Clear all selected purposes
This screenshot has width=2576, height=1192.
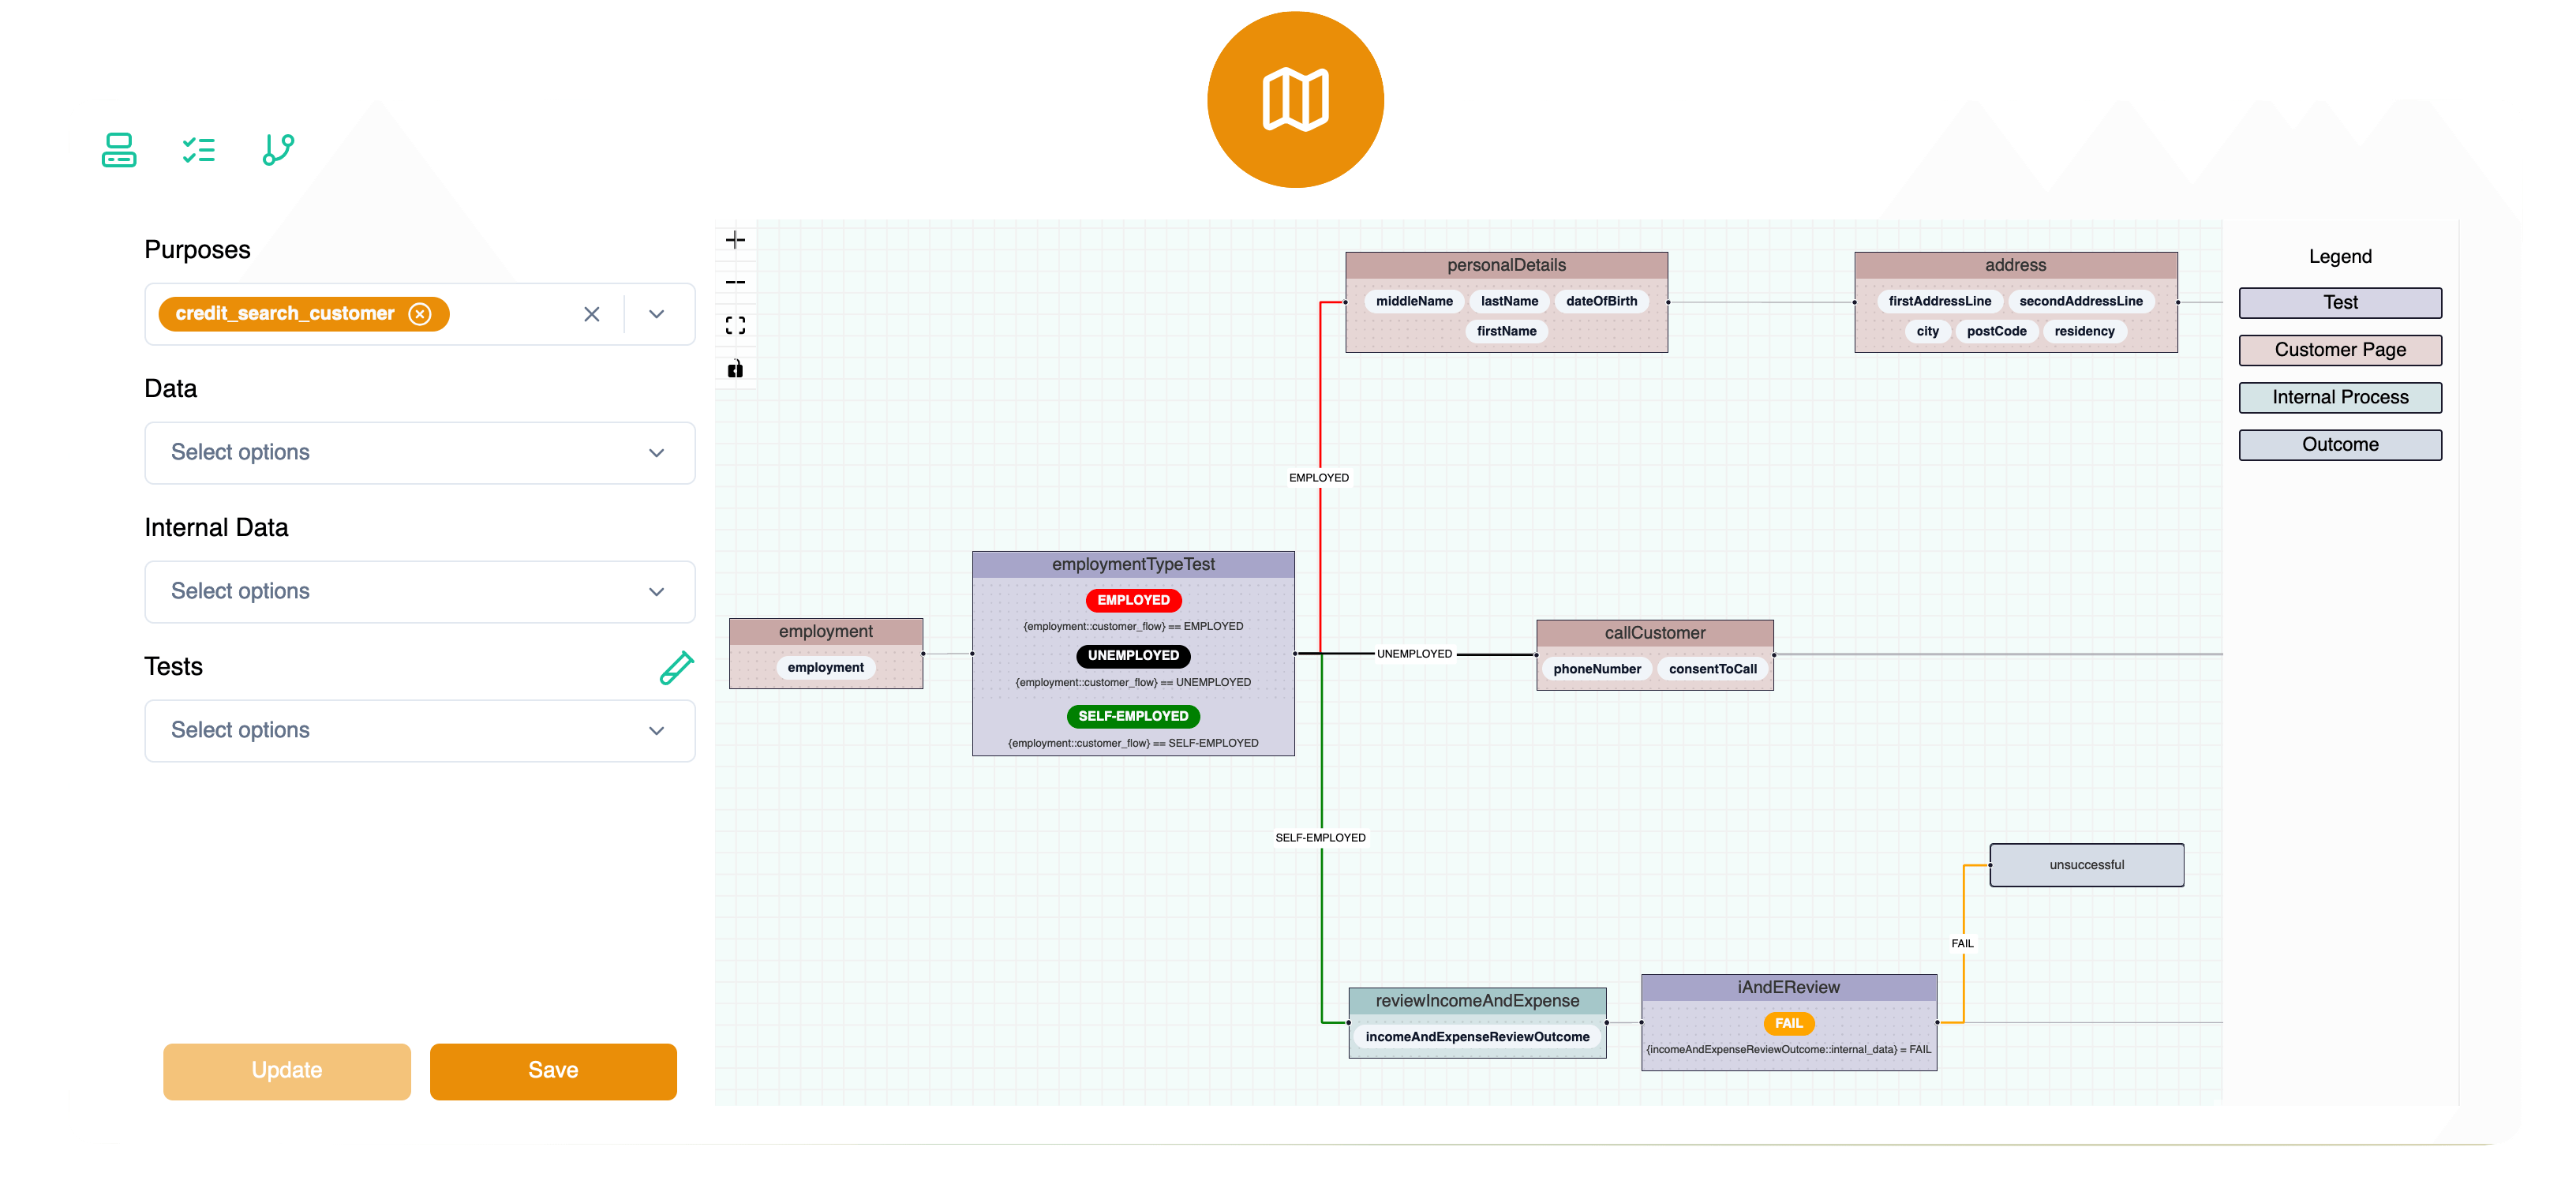592,314
